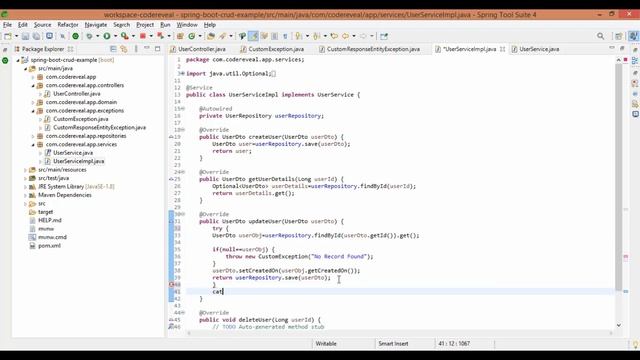Screen dimensions: 640x360
Task: Click the Toggle Mark Occurrences highlighted icon
Action: click(253, 36)
